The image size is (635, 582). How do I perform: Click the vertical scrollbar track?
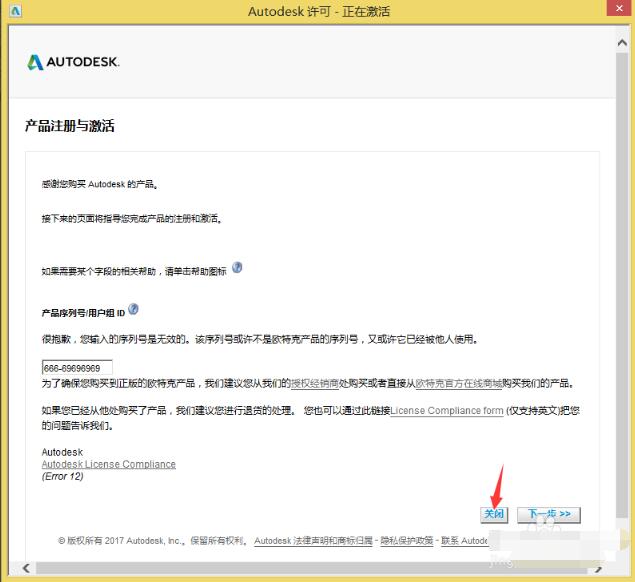[622, 284]
